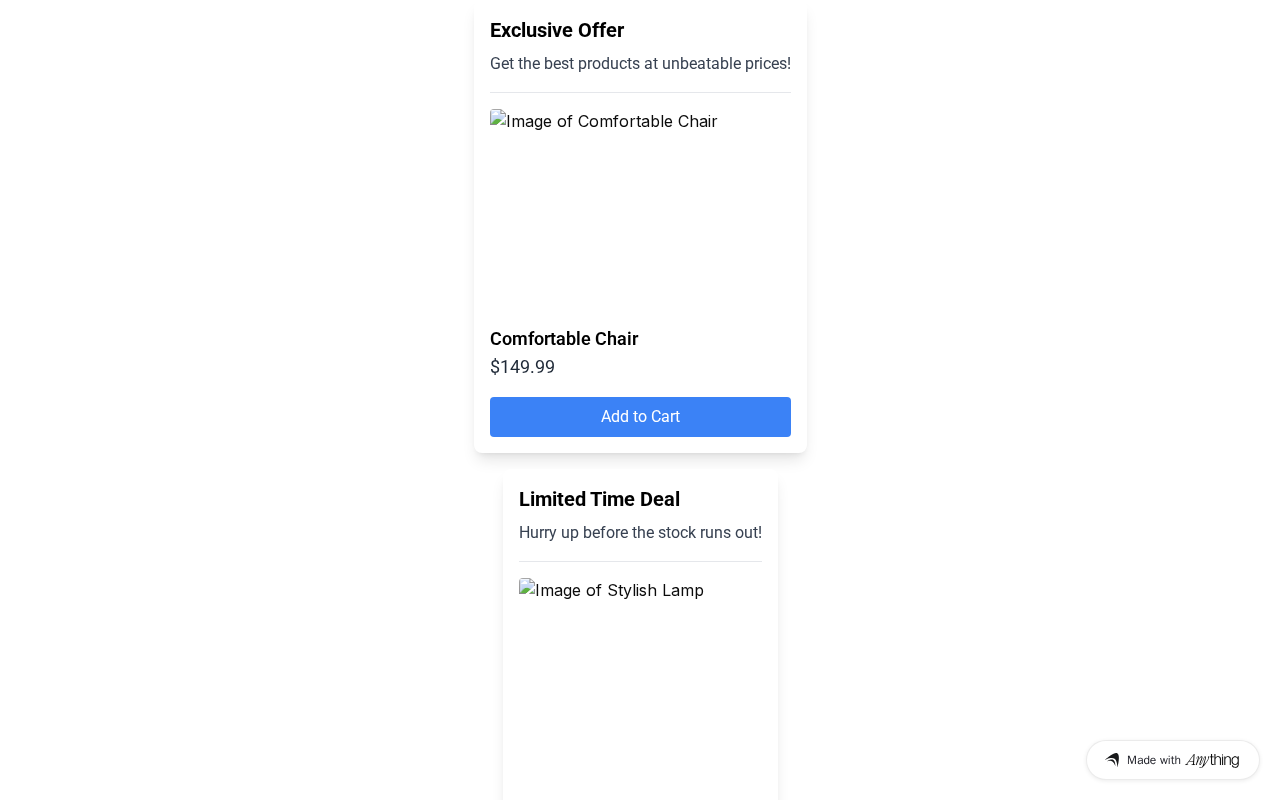The image size is (1280, 800).
Task: Click the word "unbeatable" in the offer description
Action: tap(698, 64)
